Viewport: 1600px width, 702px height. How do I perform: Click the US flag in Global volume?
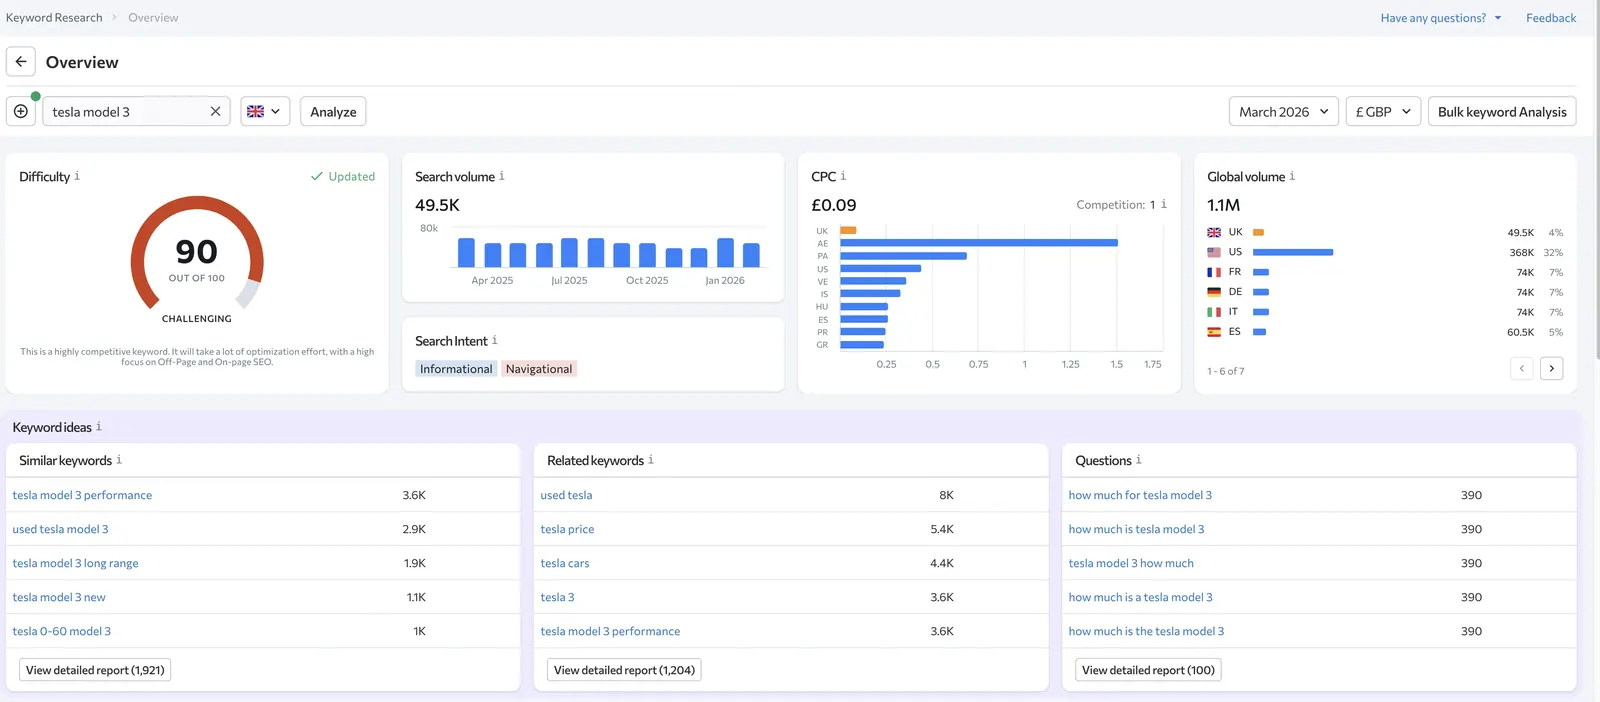(x=1214, y=252)
